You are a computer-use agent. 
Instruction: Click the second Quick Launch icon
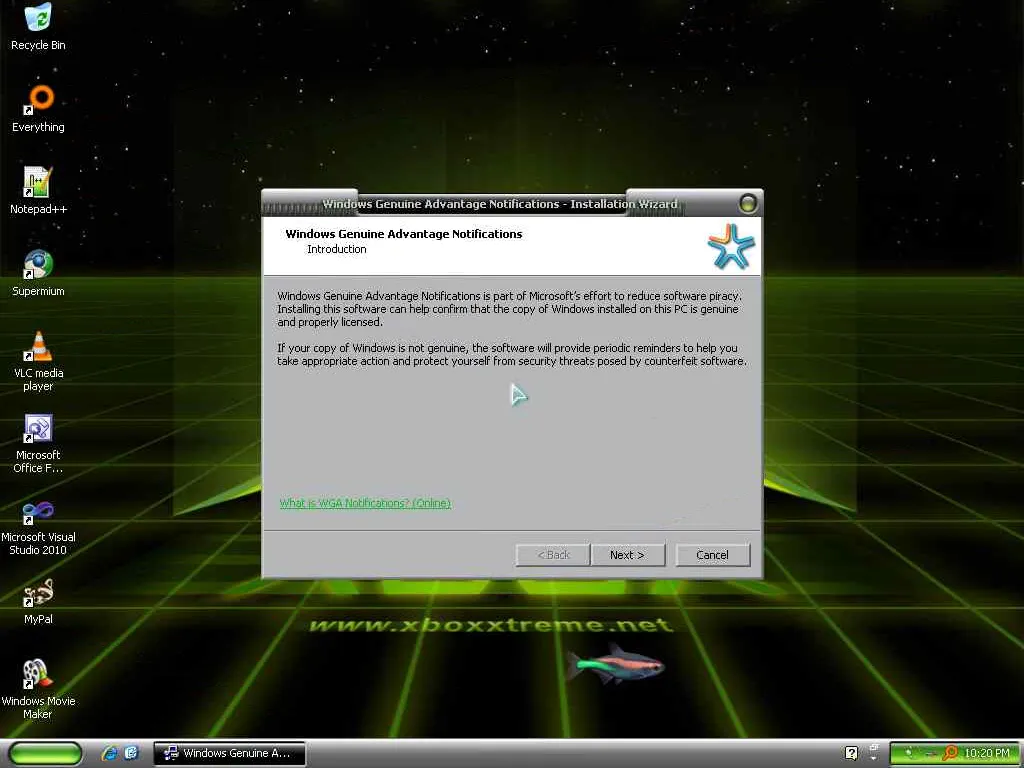click(x=131, y=753)
